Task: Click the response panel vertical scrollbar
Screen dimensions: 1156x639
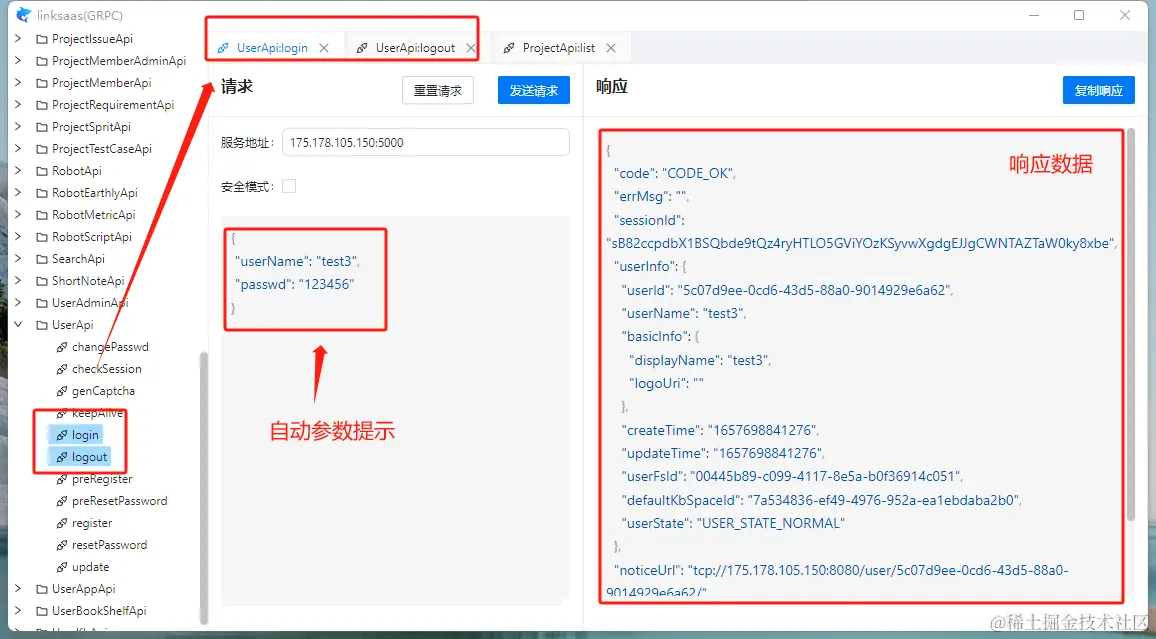Action: 1131,324
